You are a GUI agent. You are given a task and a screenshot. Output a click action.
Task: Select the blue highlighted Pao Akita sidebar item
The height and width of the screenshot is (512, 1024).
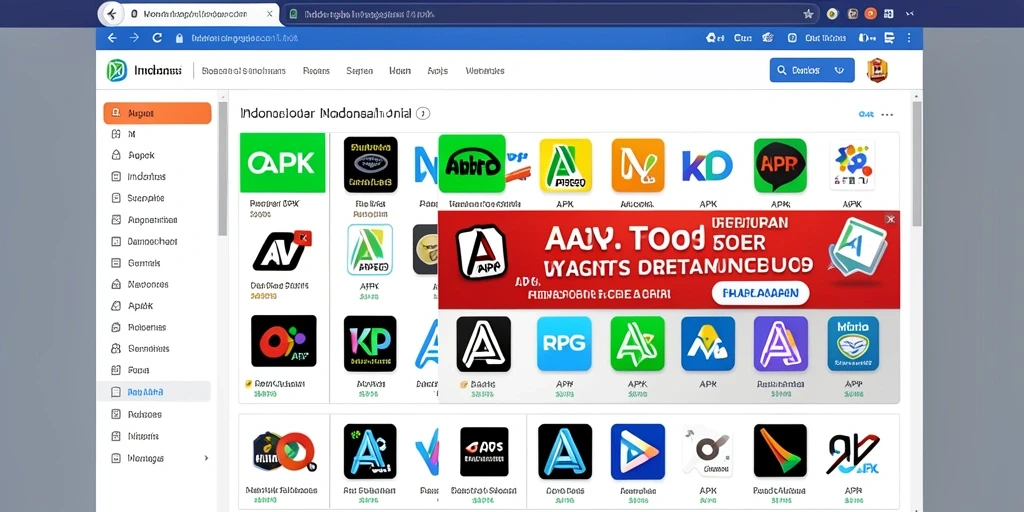[154, 392]
